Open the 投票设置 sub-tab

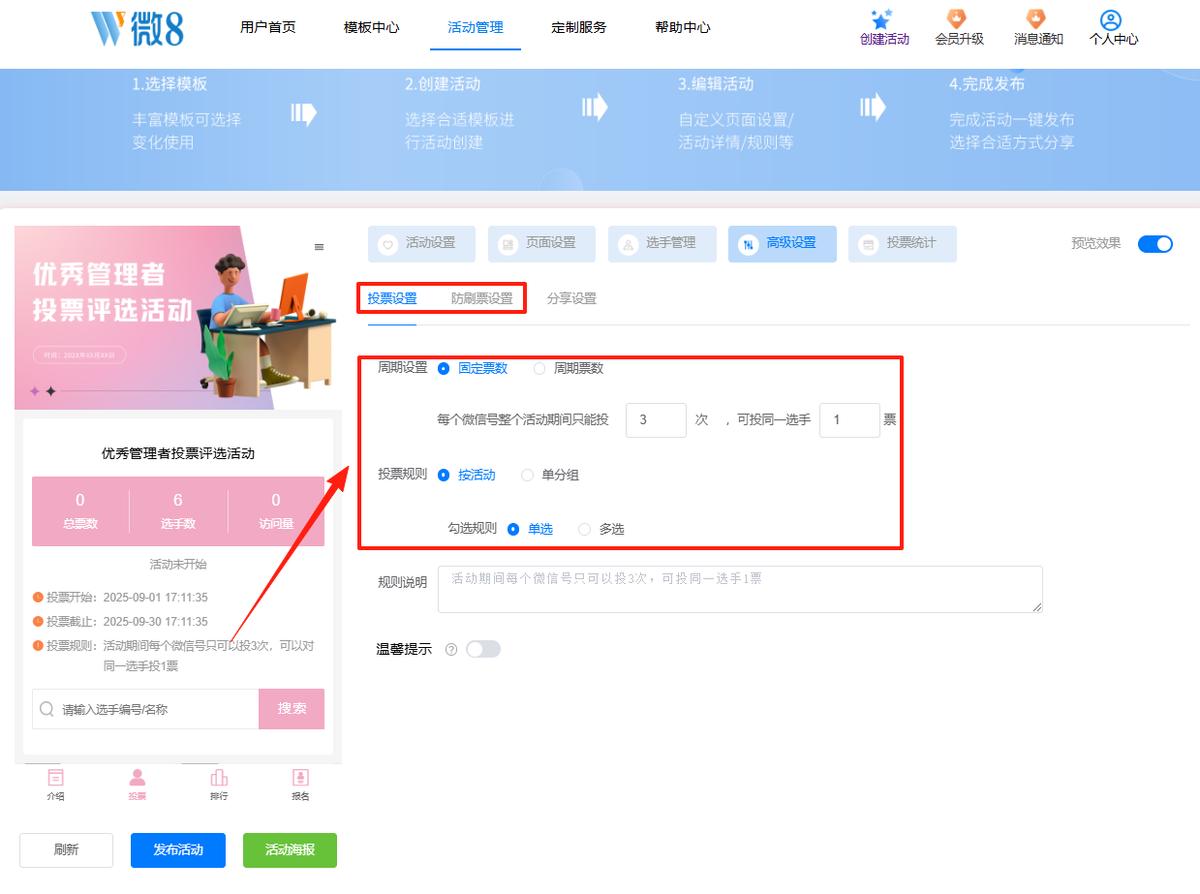pyautogui.click(x=392, y=298)
